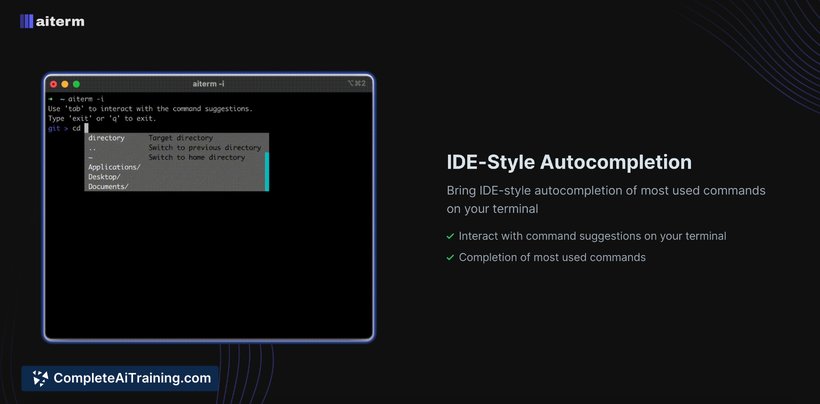Click 'Switch to previous directory' description

point(204,148)
